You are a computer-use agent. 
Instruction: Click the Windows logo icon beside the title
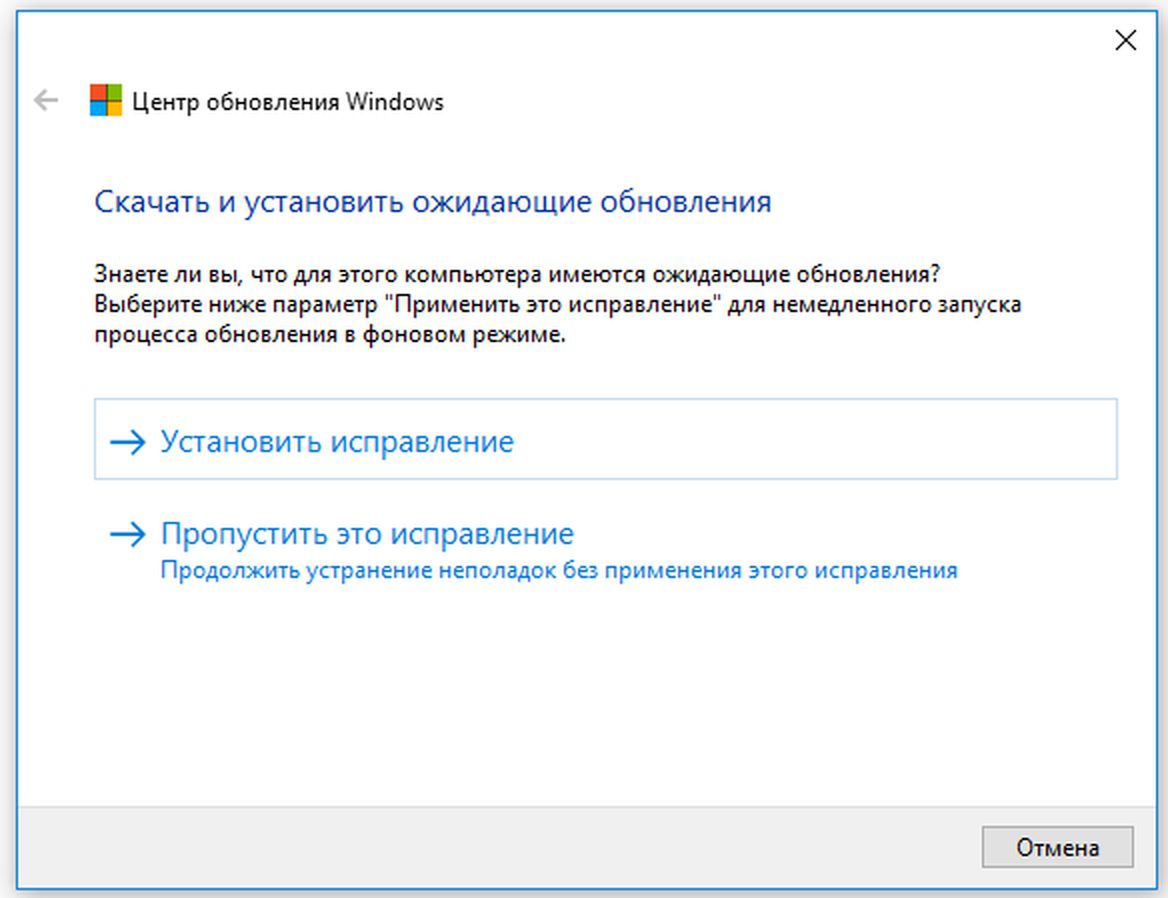(106, 100)
